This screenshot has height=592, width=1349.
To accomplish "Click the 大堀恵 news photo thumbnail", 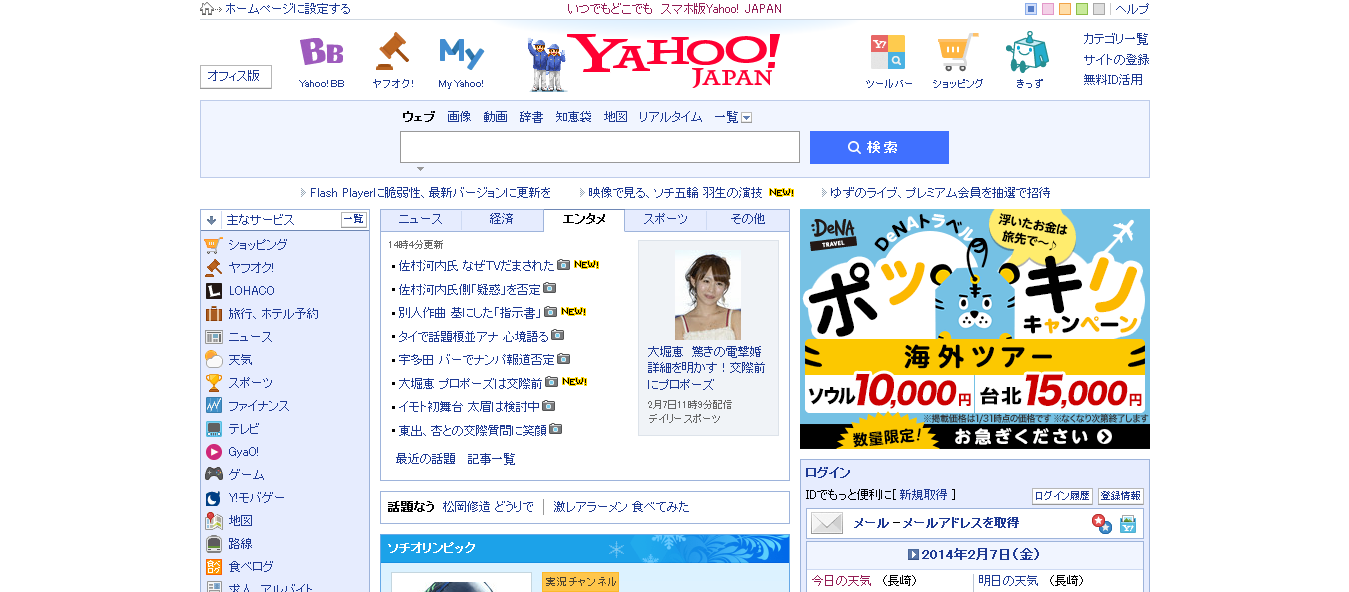I will 708,295.
